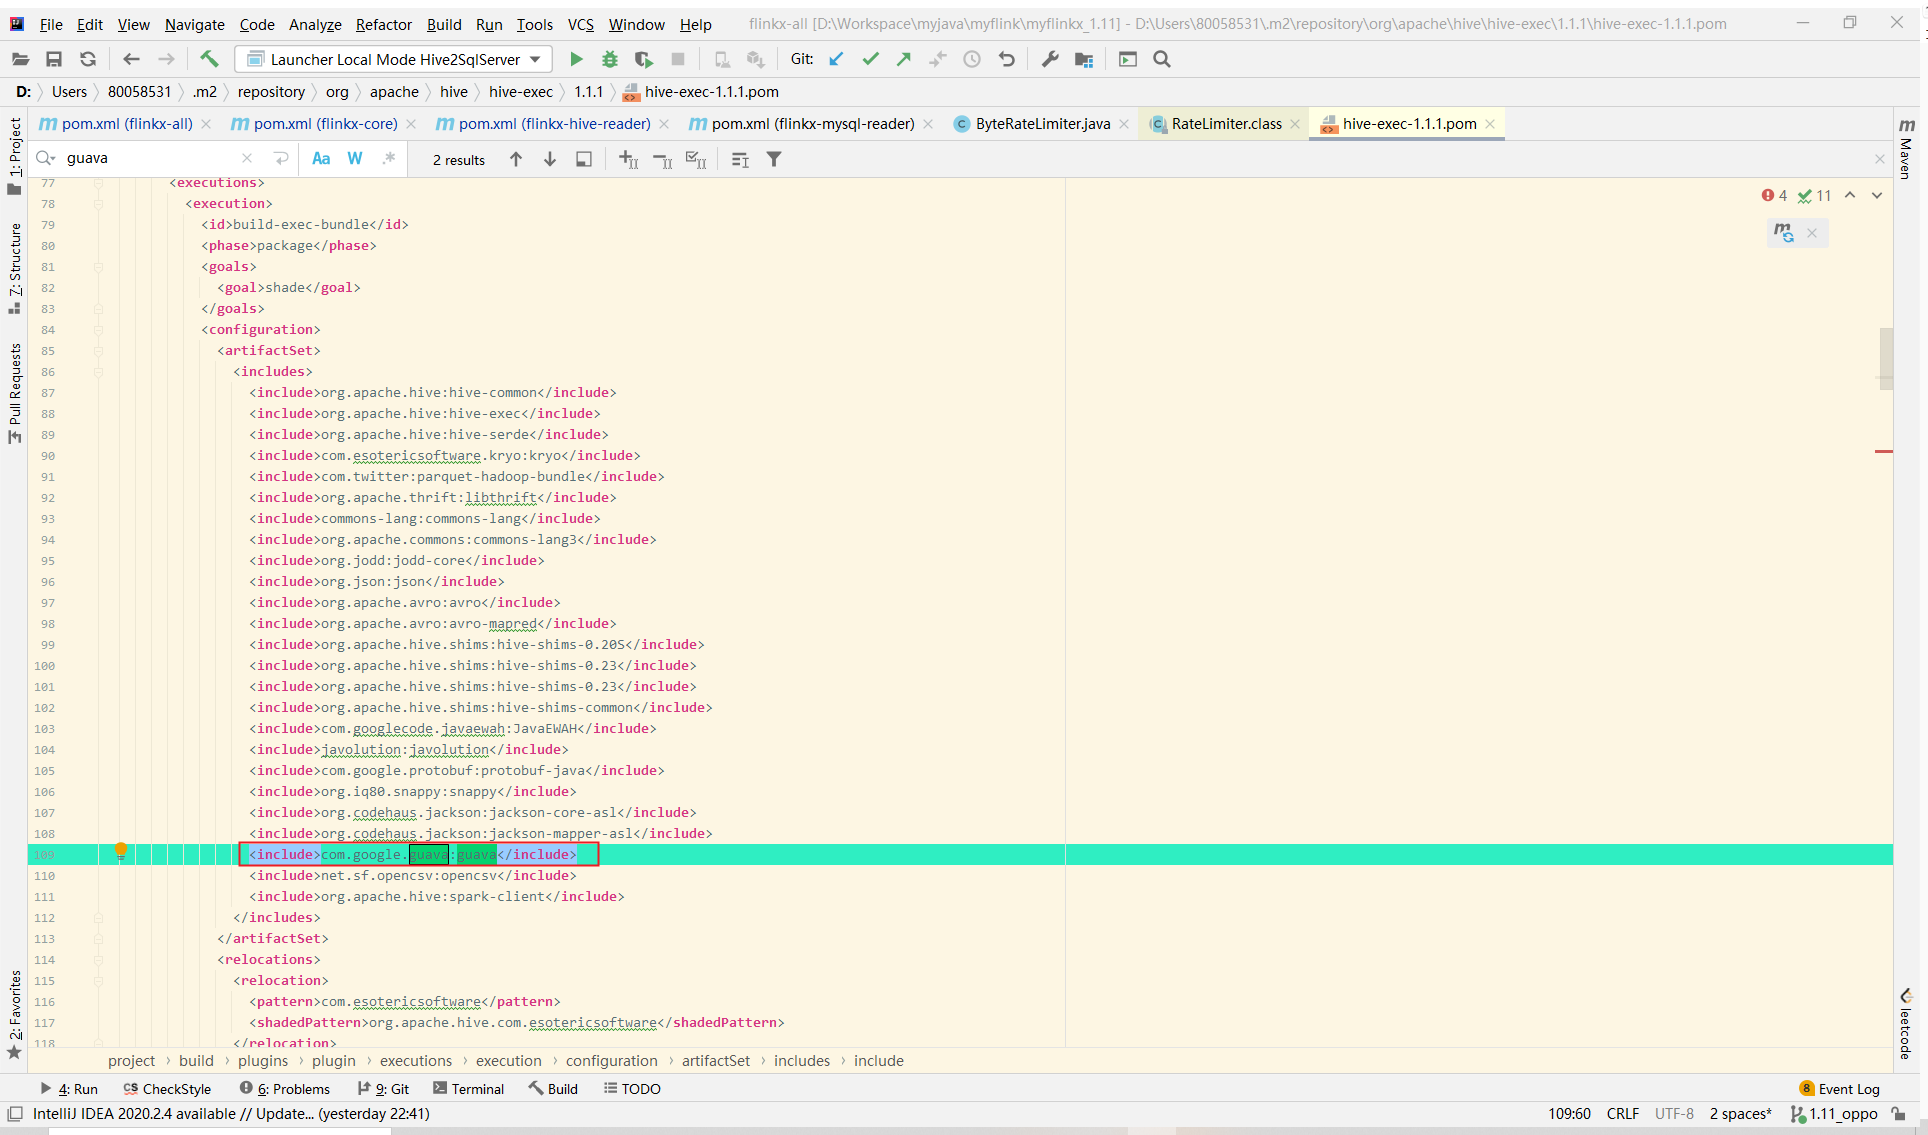Open the Event Log button

tap(1839, 1089)
